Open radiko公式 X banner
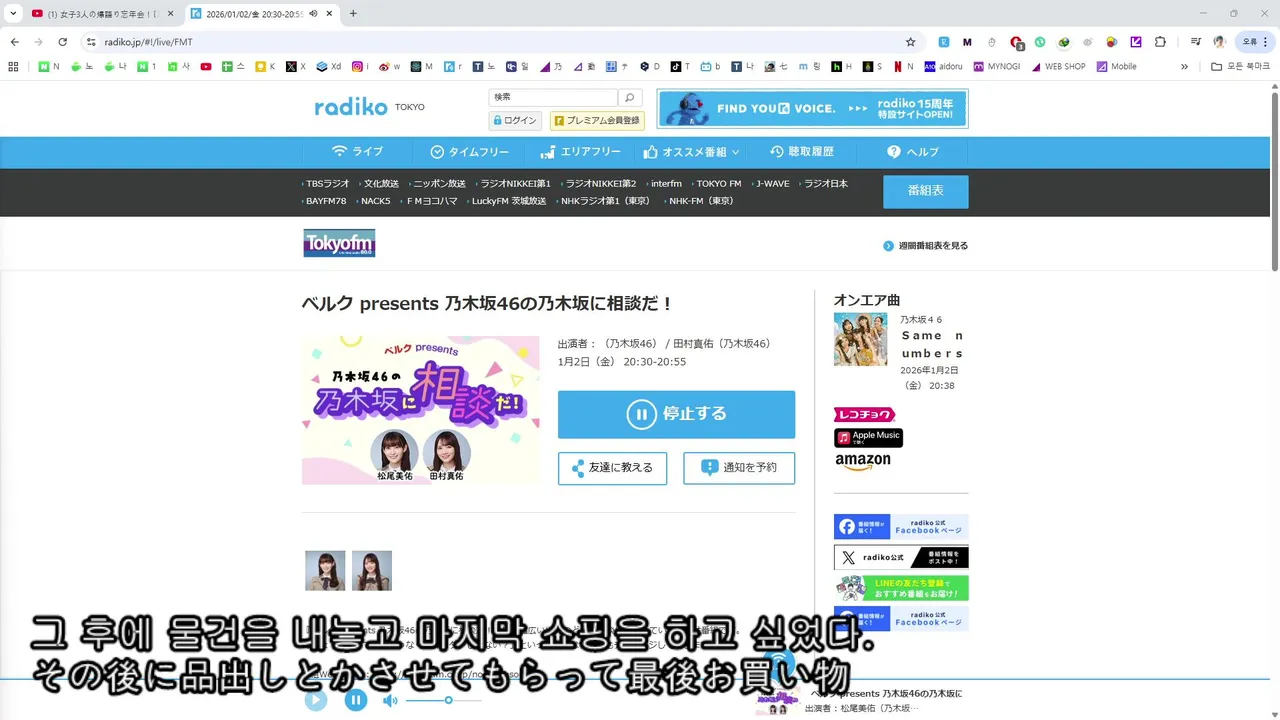This screenshot has width=1280, height=720. (x=901, y=557)
